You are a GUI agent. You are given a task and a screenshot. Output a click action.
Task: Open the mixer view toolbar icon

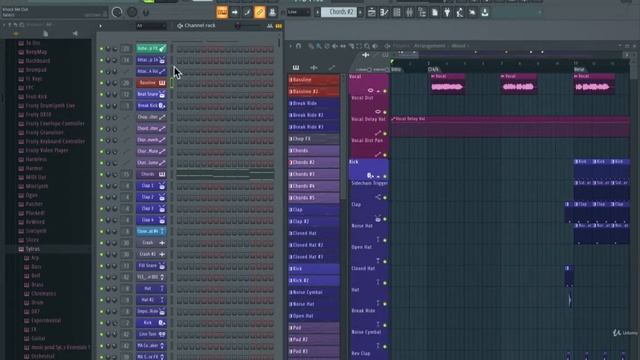tap(409, 13)
